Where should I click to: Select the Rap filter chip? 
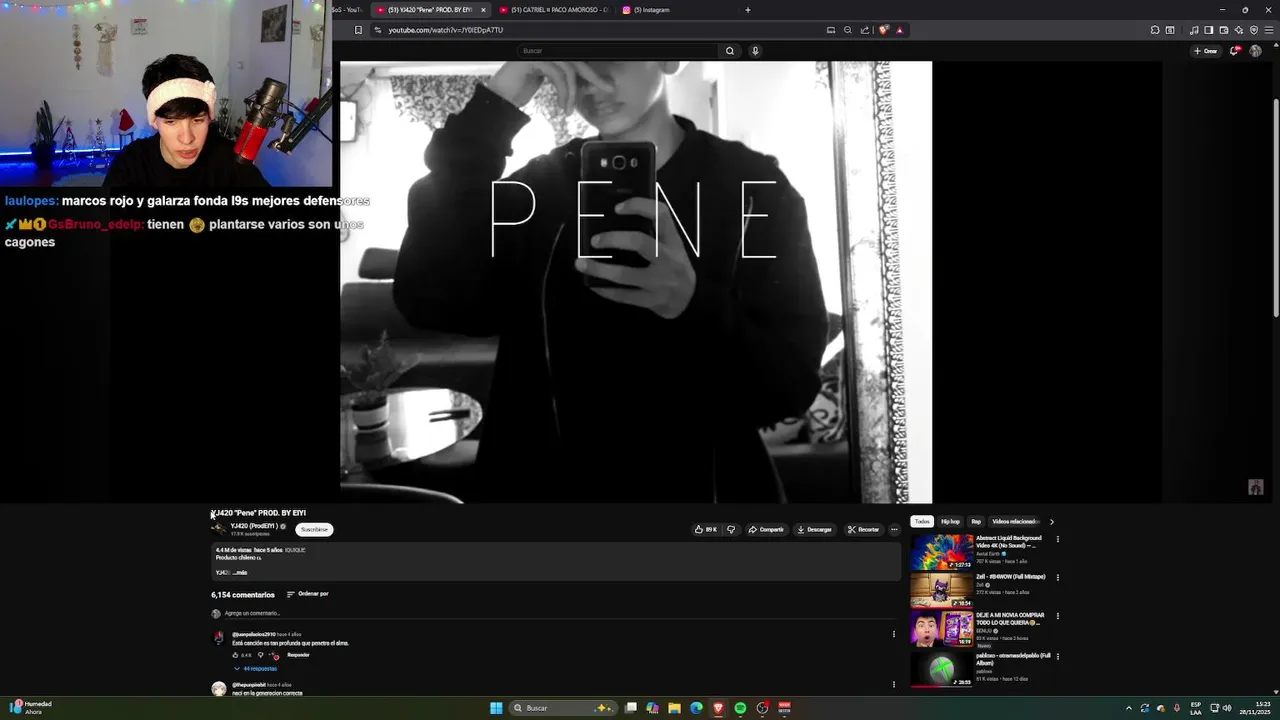tap(976, 521)
